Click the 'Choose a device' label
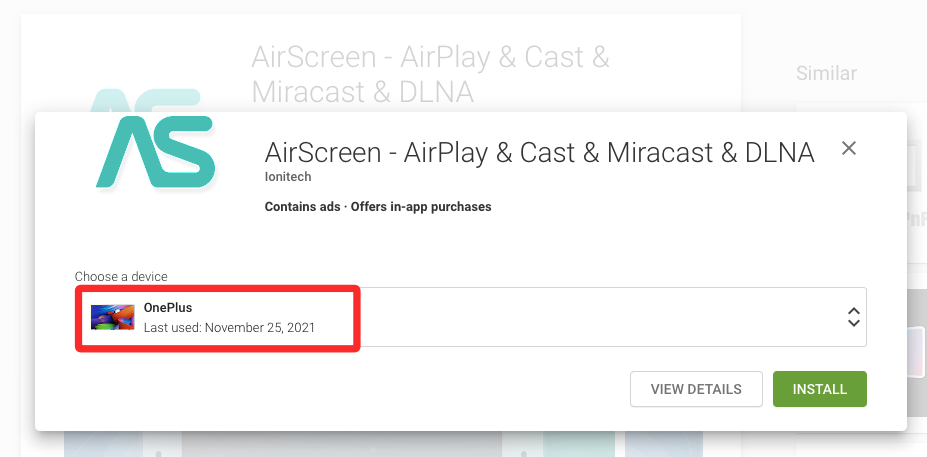927x457 pixels. (x=121, y=276)
